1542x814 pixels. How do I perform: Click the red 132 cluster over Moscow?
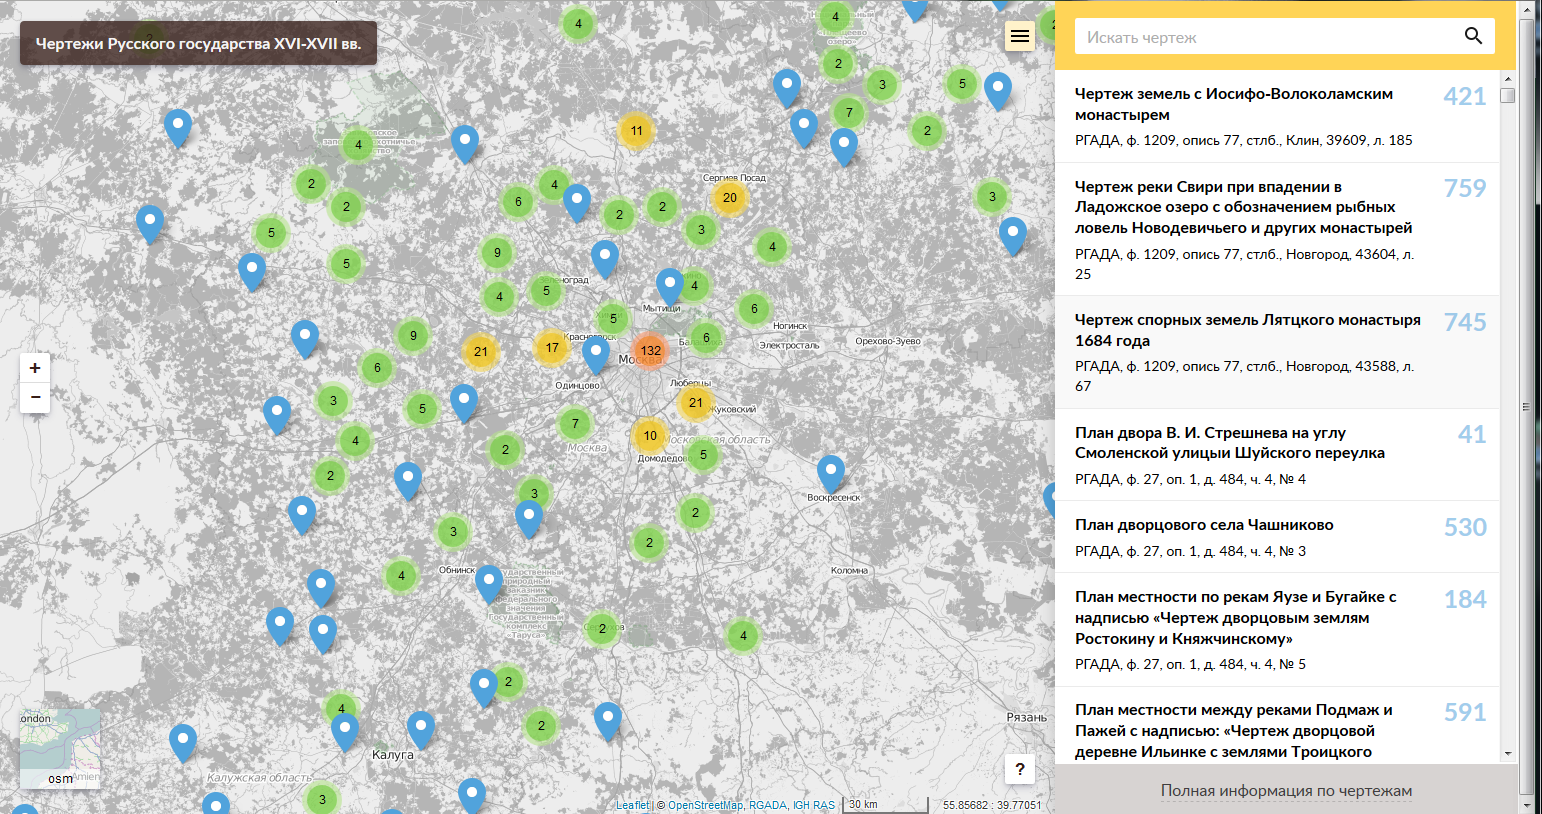650,352
